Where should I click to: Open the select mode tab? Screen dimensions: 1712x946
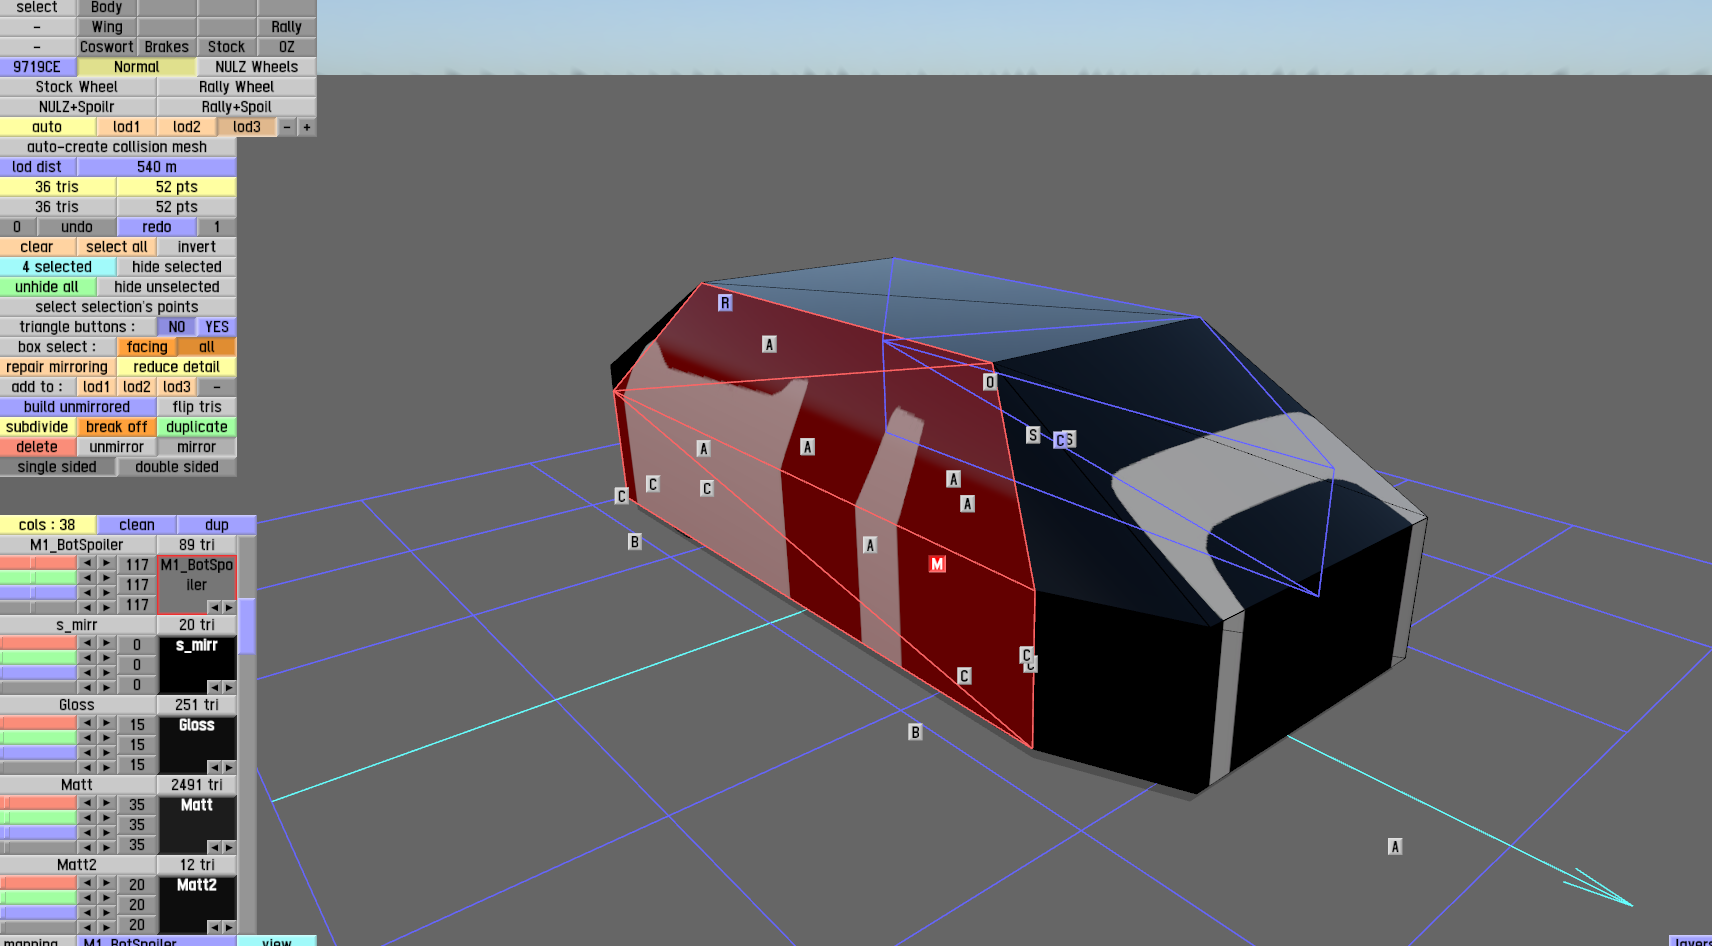point(37,7)
